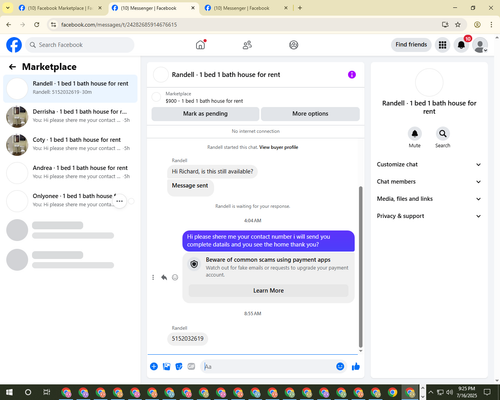
Task: Select Randell chat in the list
Action: click(x=70, y=88)
